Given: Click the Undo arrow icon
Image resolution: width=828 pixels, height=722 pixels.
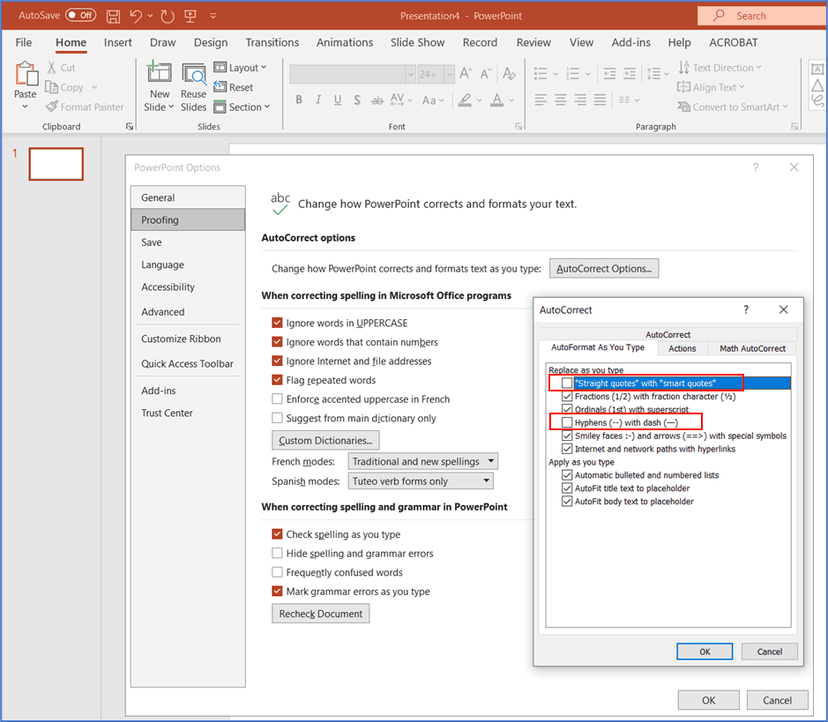Looking at the screenshot, I should coord(137,16).
